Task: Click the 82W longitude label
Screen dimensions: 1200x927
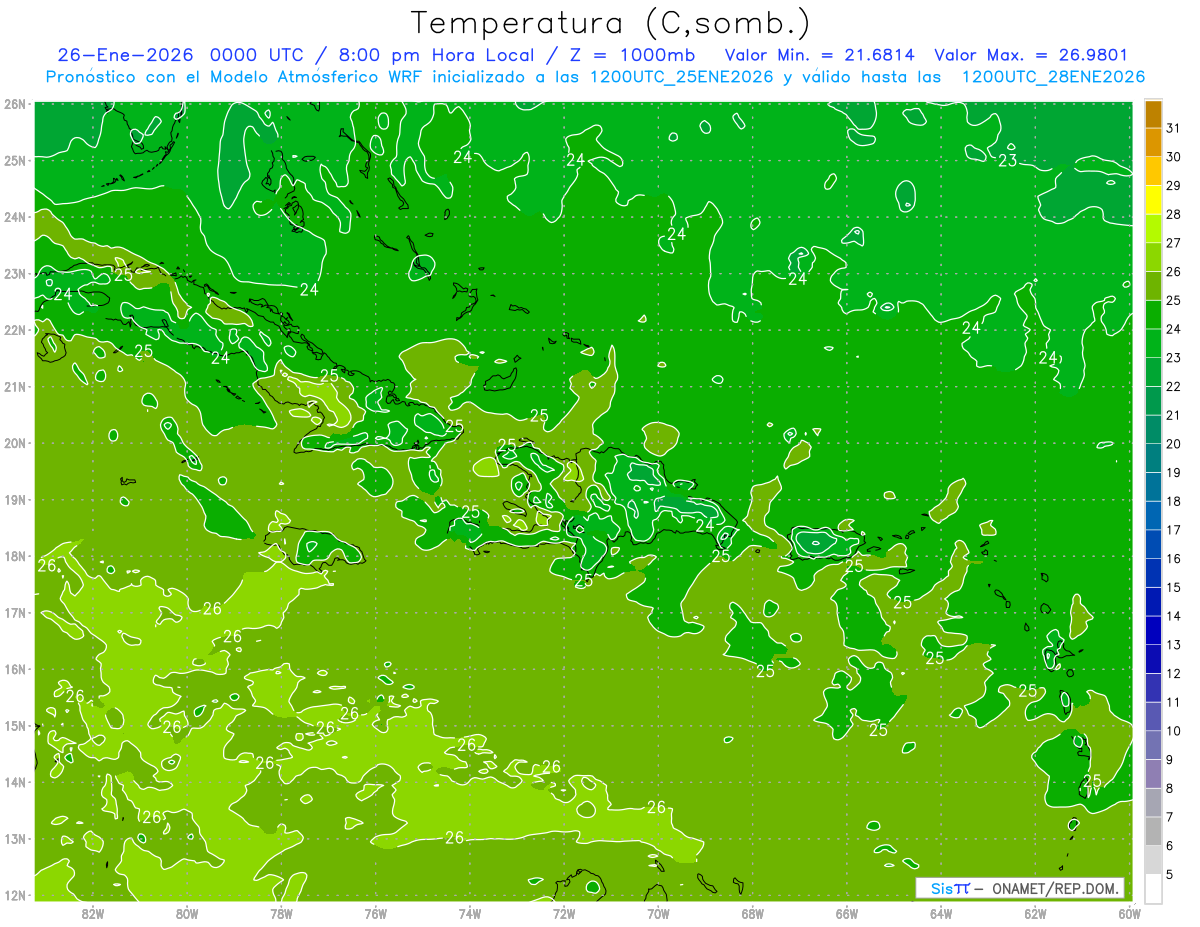Action: coord(93,913)
